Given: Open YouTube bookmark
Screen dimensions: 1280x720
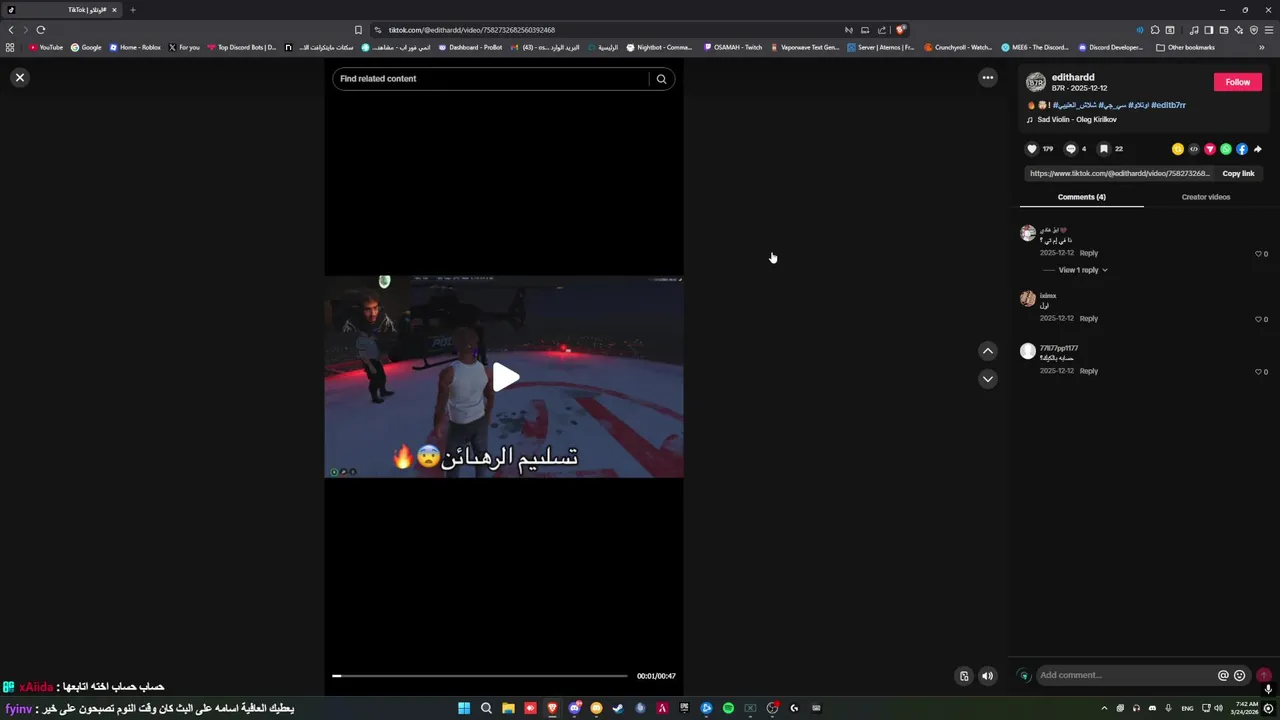Looking at the screenshot, I should pyautogui.click(x=46, y=47).
